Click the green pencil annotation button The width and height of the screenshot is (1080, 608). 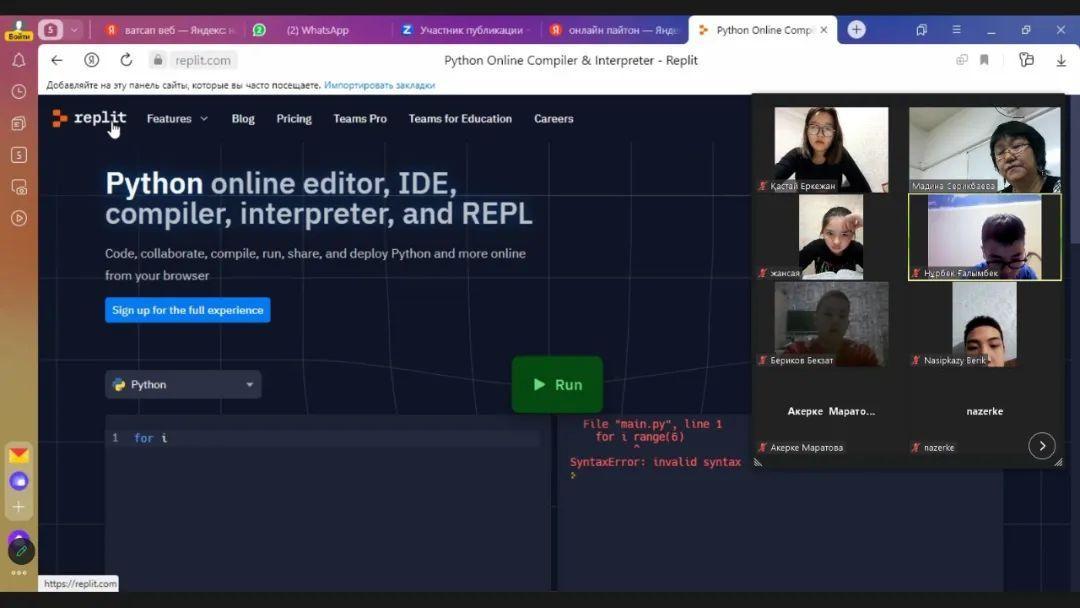(21, 551)
